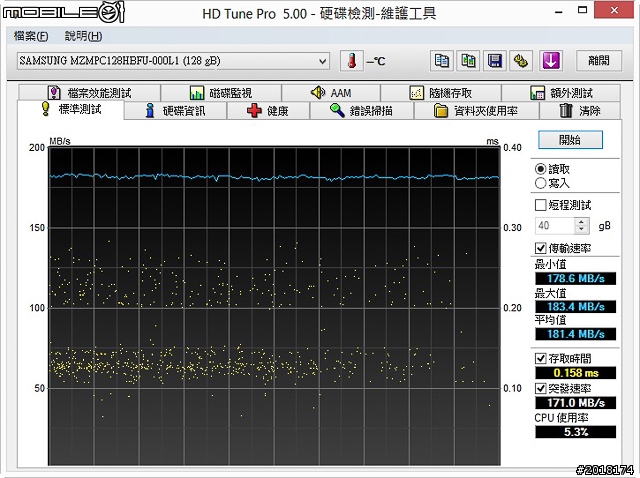The height and width of the screenshot is (478, 640).
Task: Open the 說明(H) menu
Action: pyautogui.click(x=83, y=36)
